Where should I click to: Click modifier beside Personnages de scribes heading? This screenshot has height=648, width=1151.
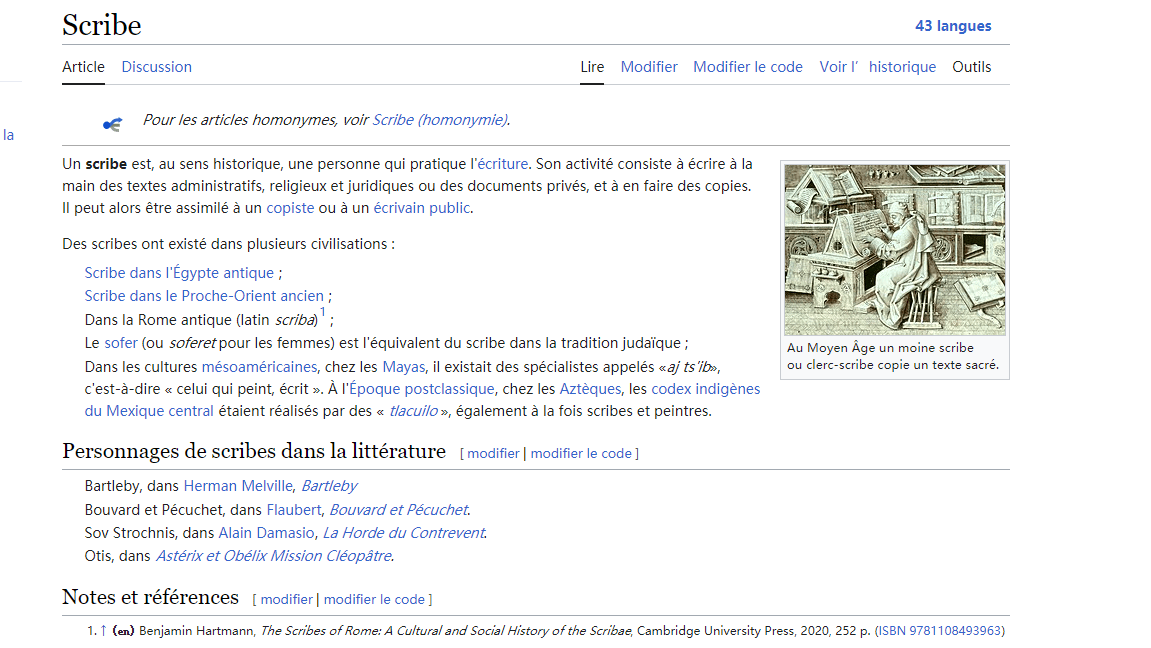[493, 453]
